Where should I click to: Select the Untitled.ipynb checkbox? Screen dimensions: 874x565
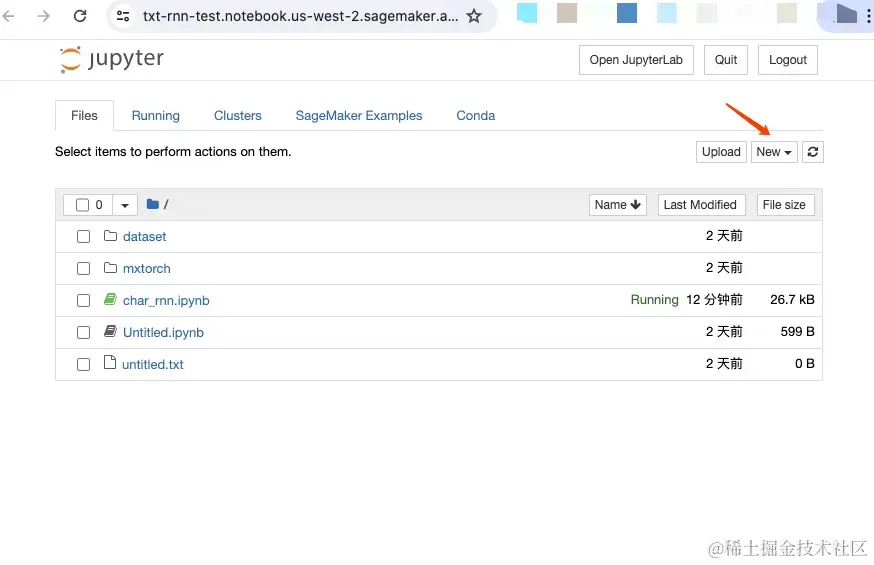(84, 333)
